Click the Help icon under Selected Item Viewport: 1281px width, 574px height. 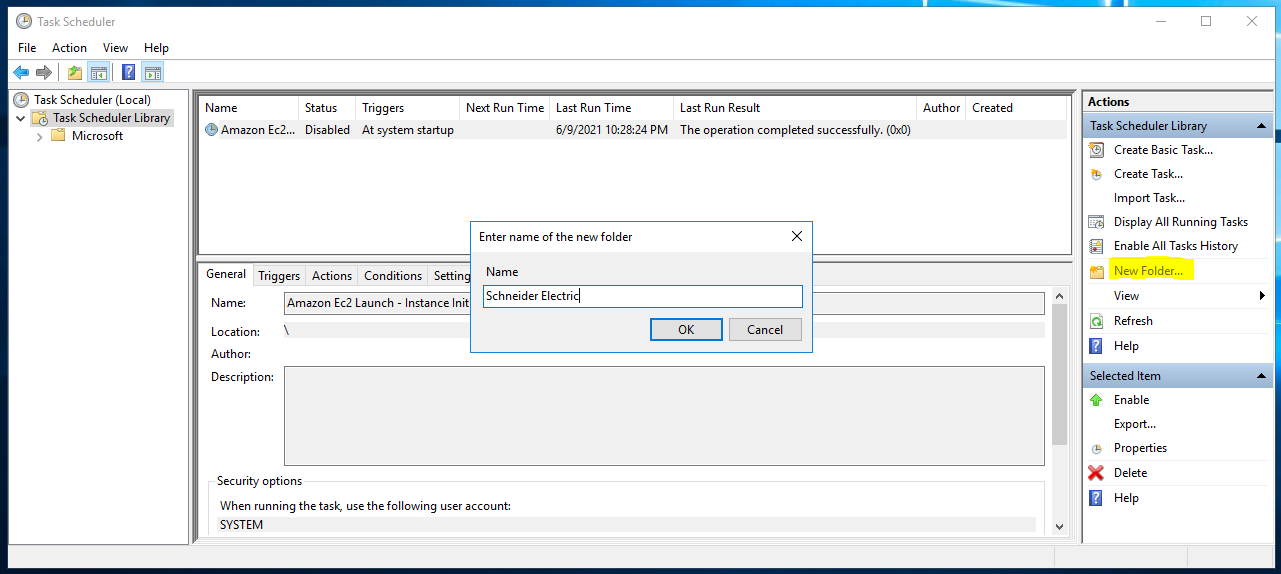(1097, 498)
